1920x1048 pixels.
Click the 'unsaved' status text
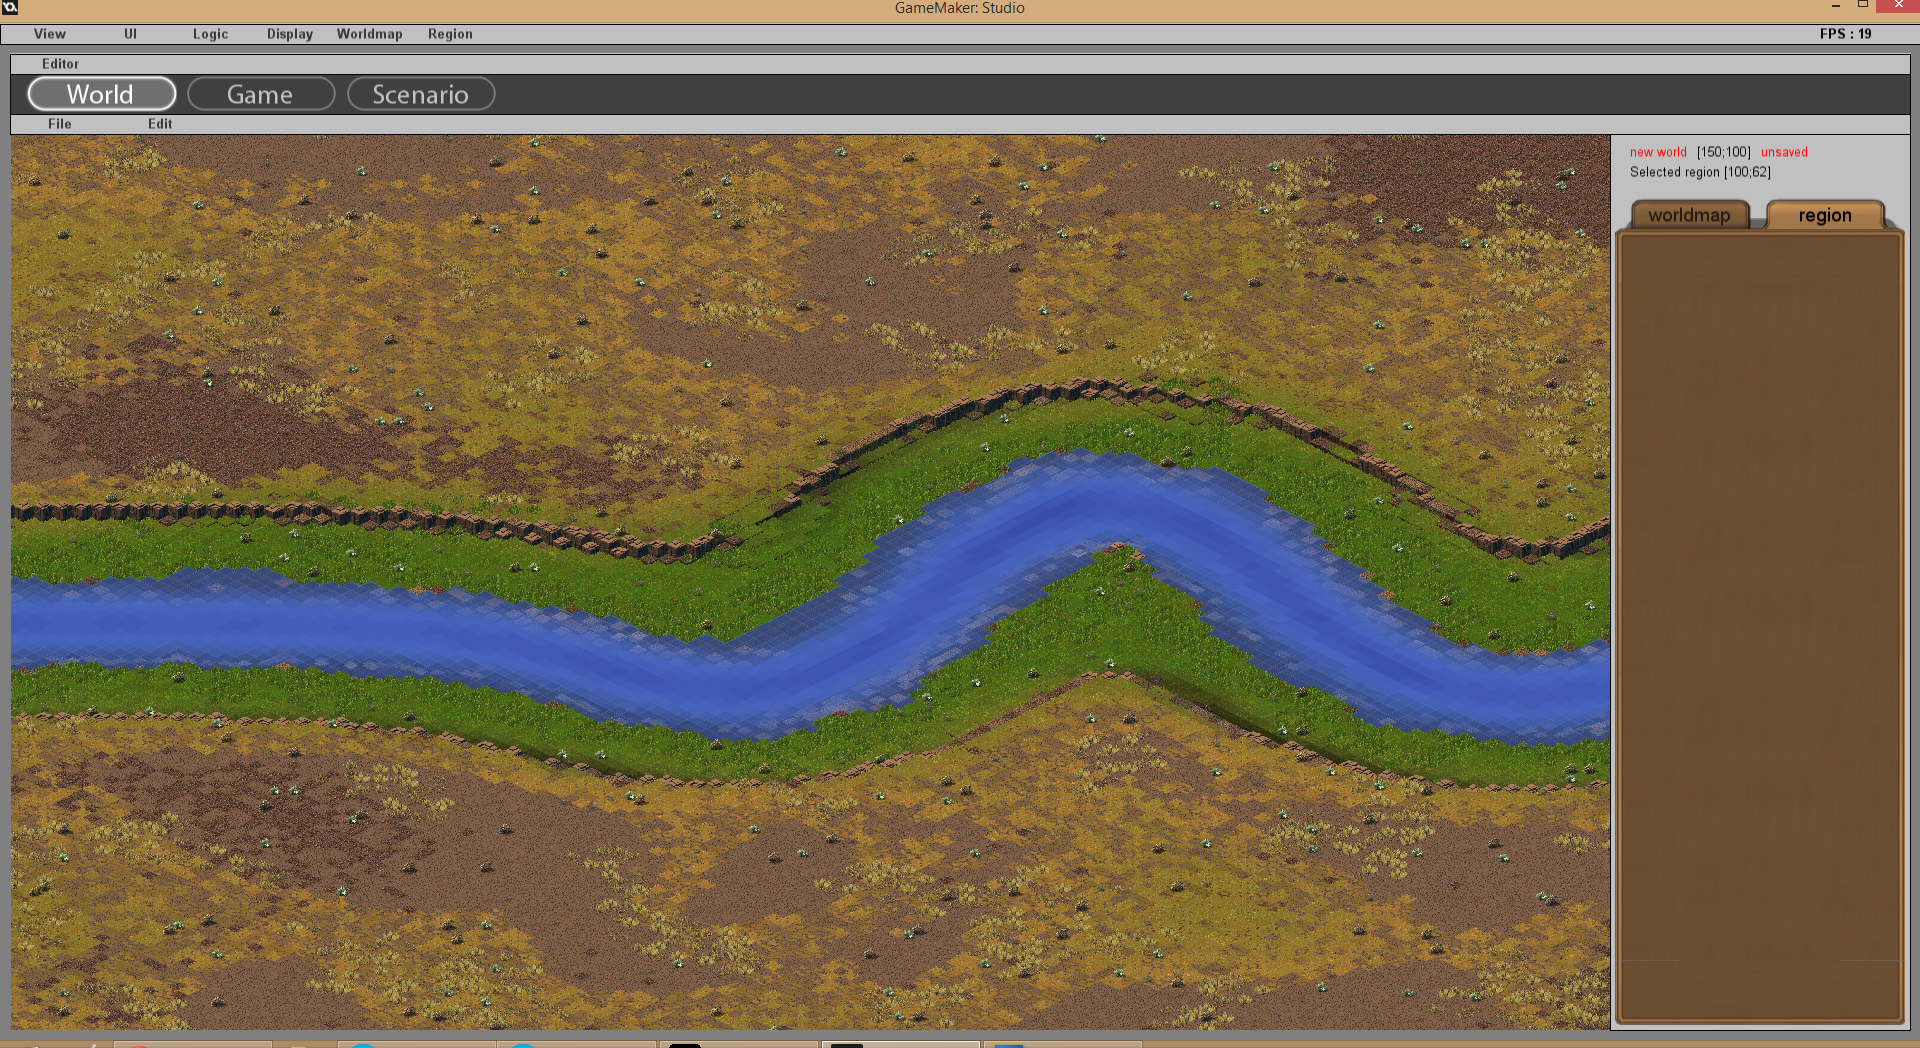coord(1784,152)
